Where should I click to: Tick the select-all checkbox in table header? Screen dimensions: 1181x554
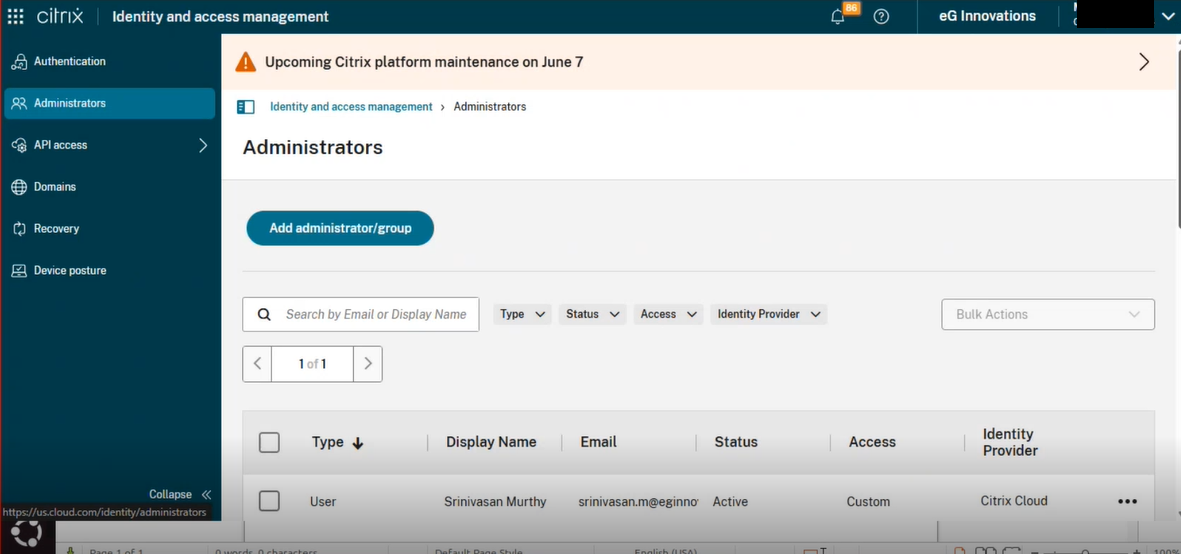tap(269, 442)
